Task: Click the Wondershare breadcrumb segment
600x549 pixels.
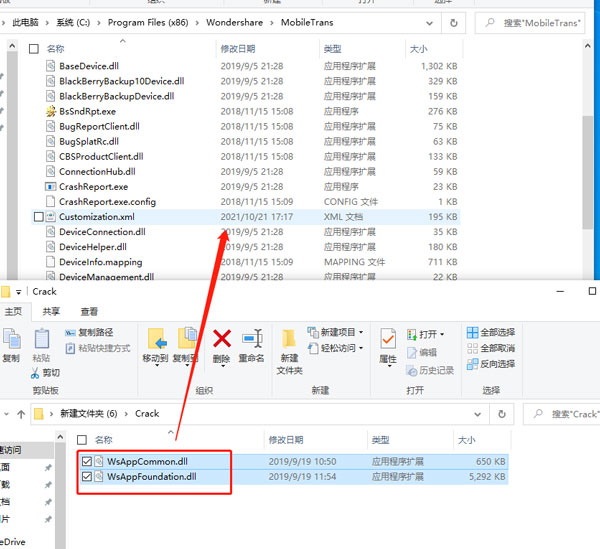Action: 234,23
